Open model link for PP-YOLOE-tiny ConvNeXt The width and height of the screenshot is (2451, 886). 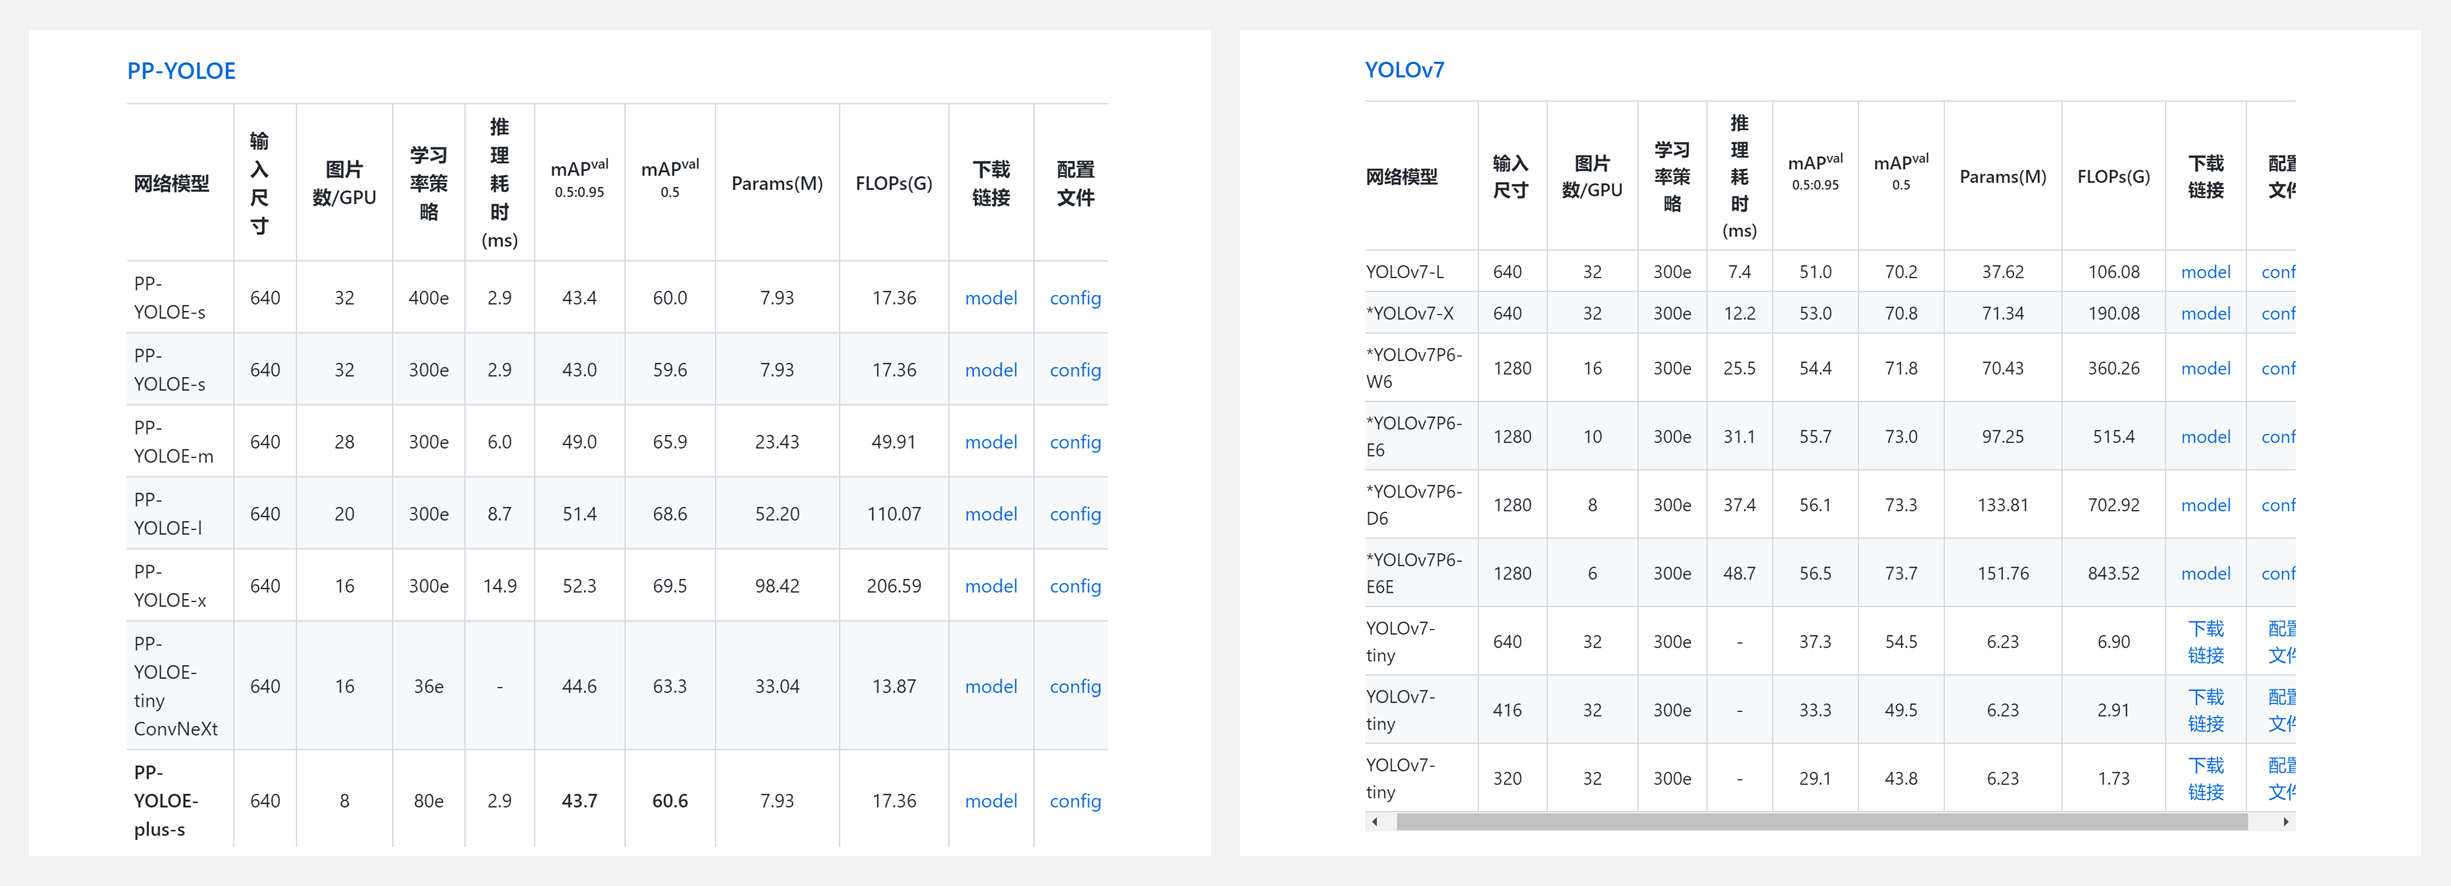pyautogui.click(x=991, y=686)
